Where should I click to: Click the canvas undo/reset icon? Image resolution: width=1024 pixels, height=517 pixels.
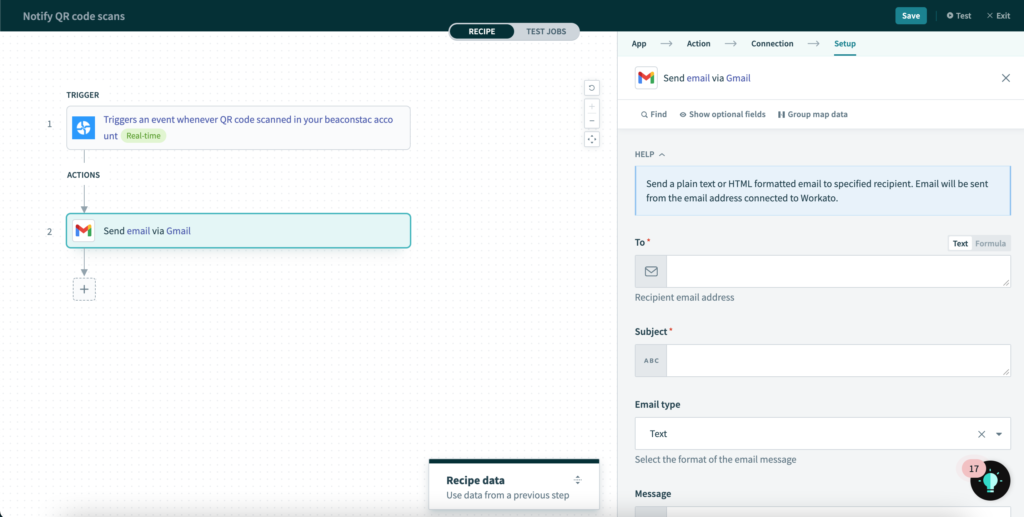(592, 87)
